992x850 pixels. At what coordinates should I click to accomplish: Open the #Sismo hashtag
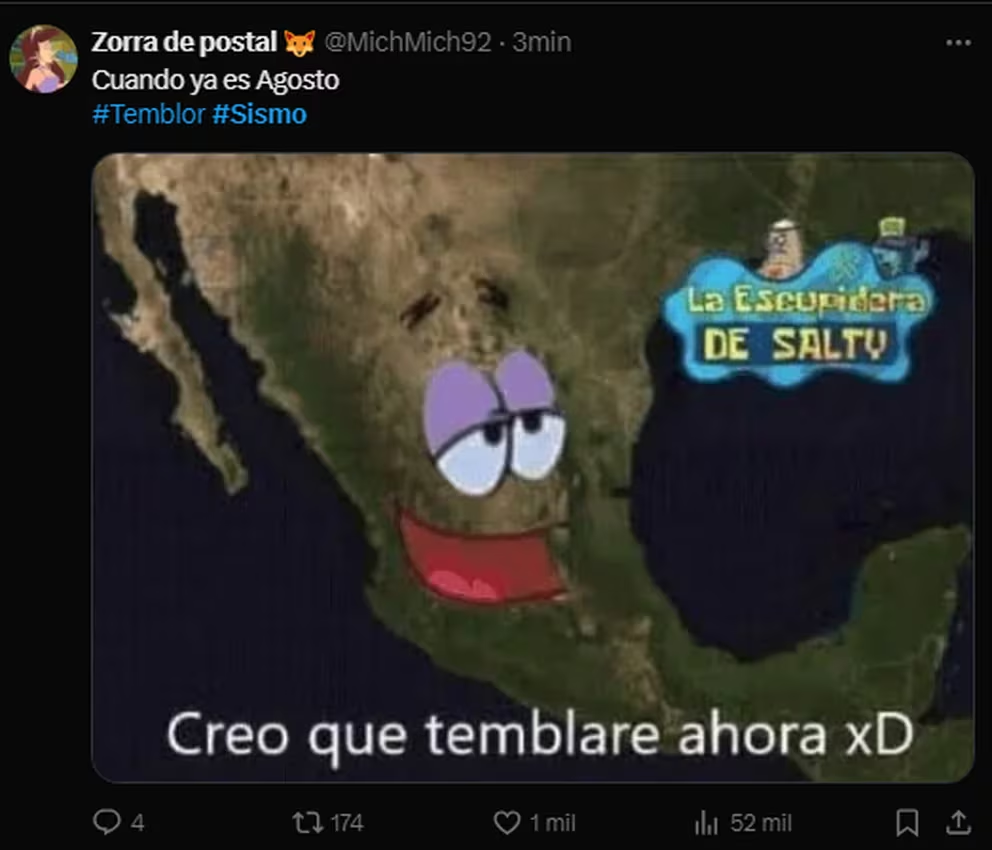pos(259,114)
